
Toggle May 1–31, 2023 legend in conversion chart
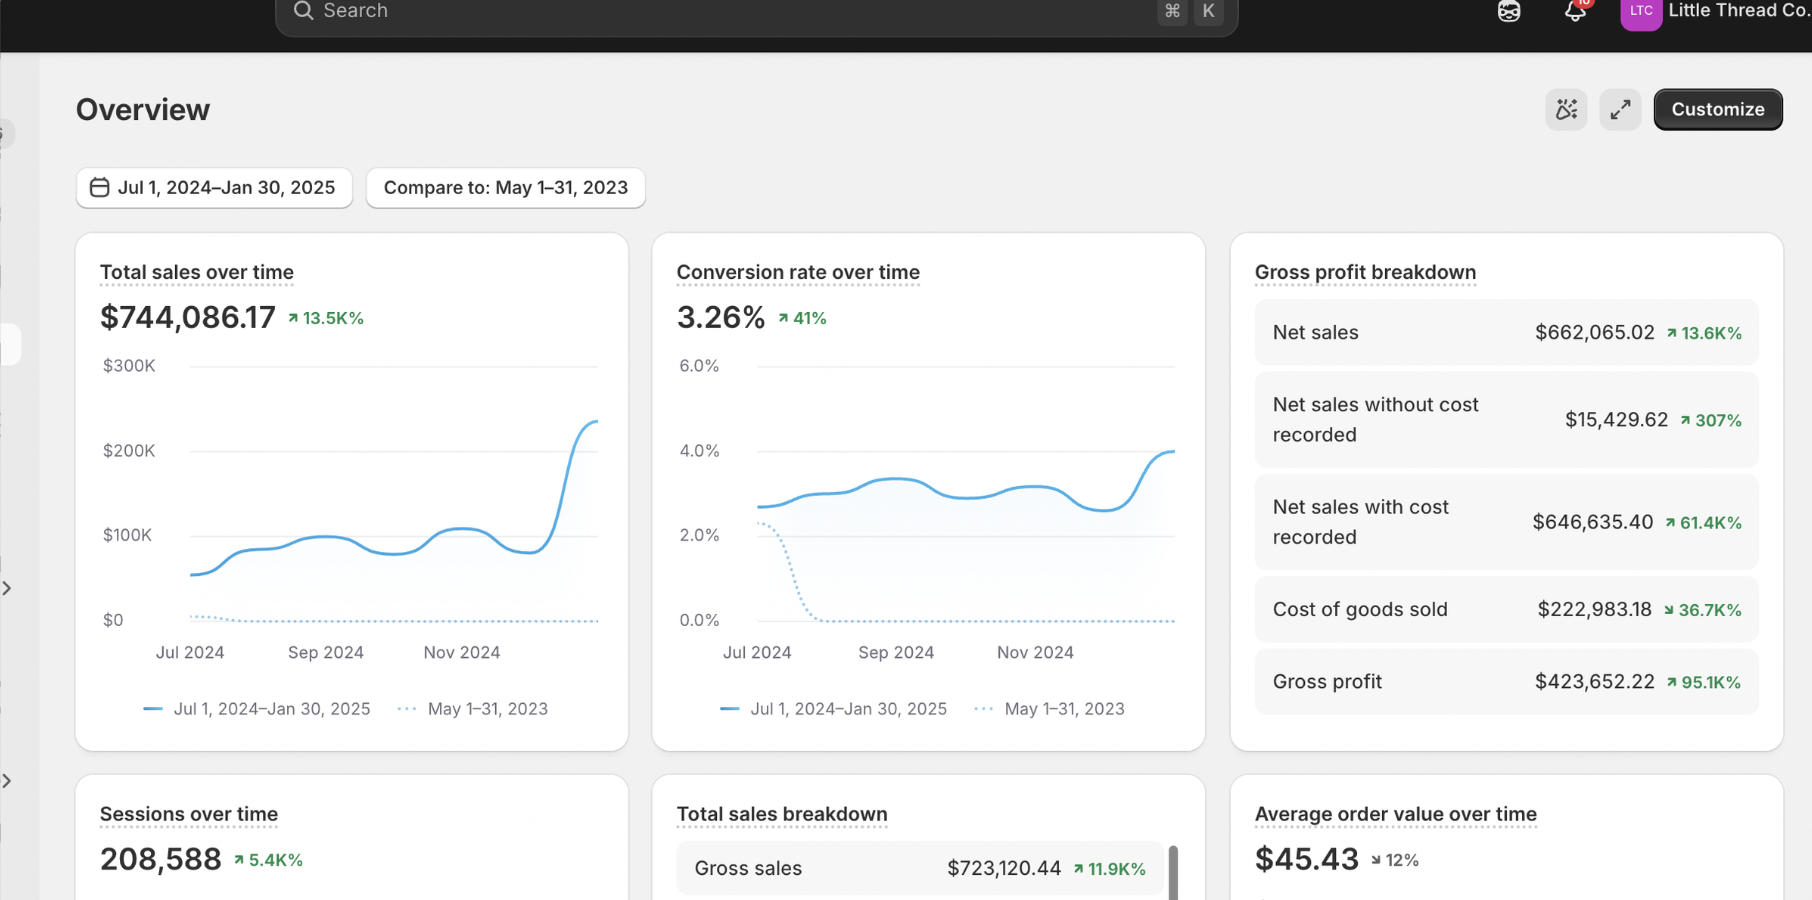tap(1049, 709)
